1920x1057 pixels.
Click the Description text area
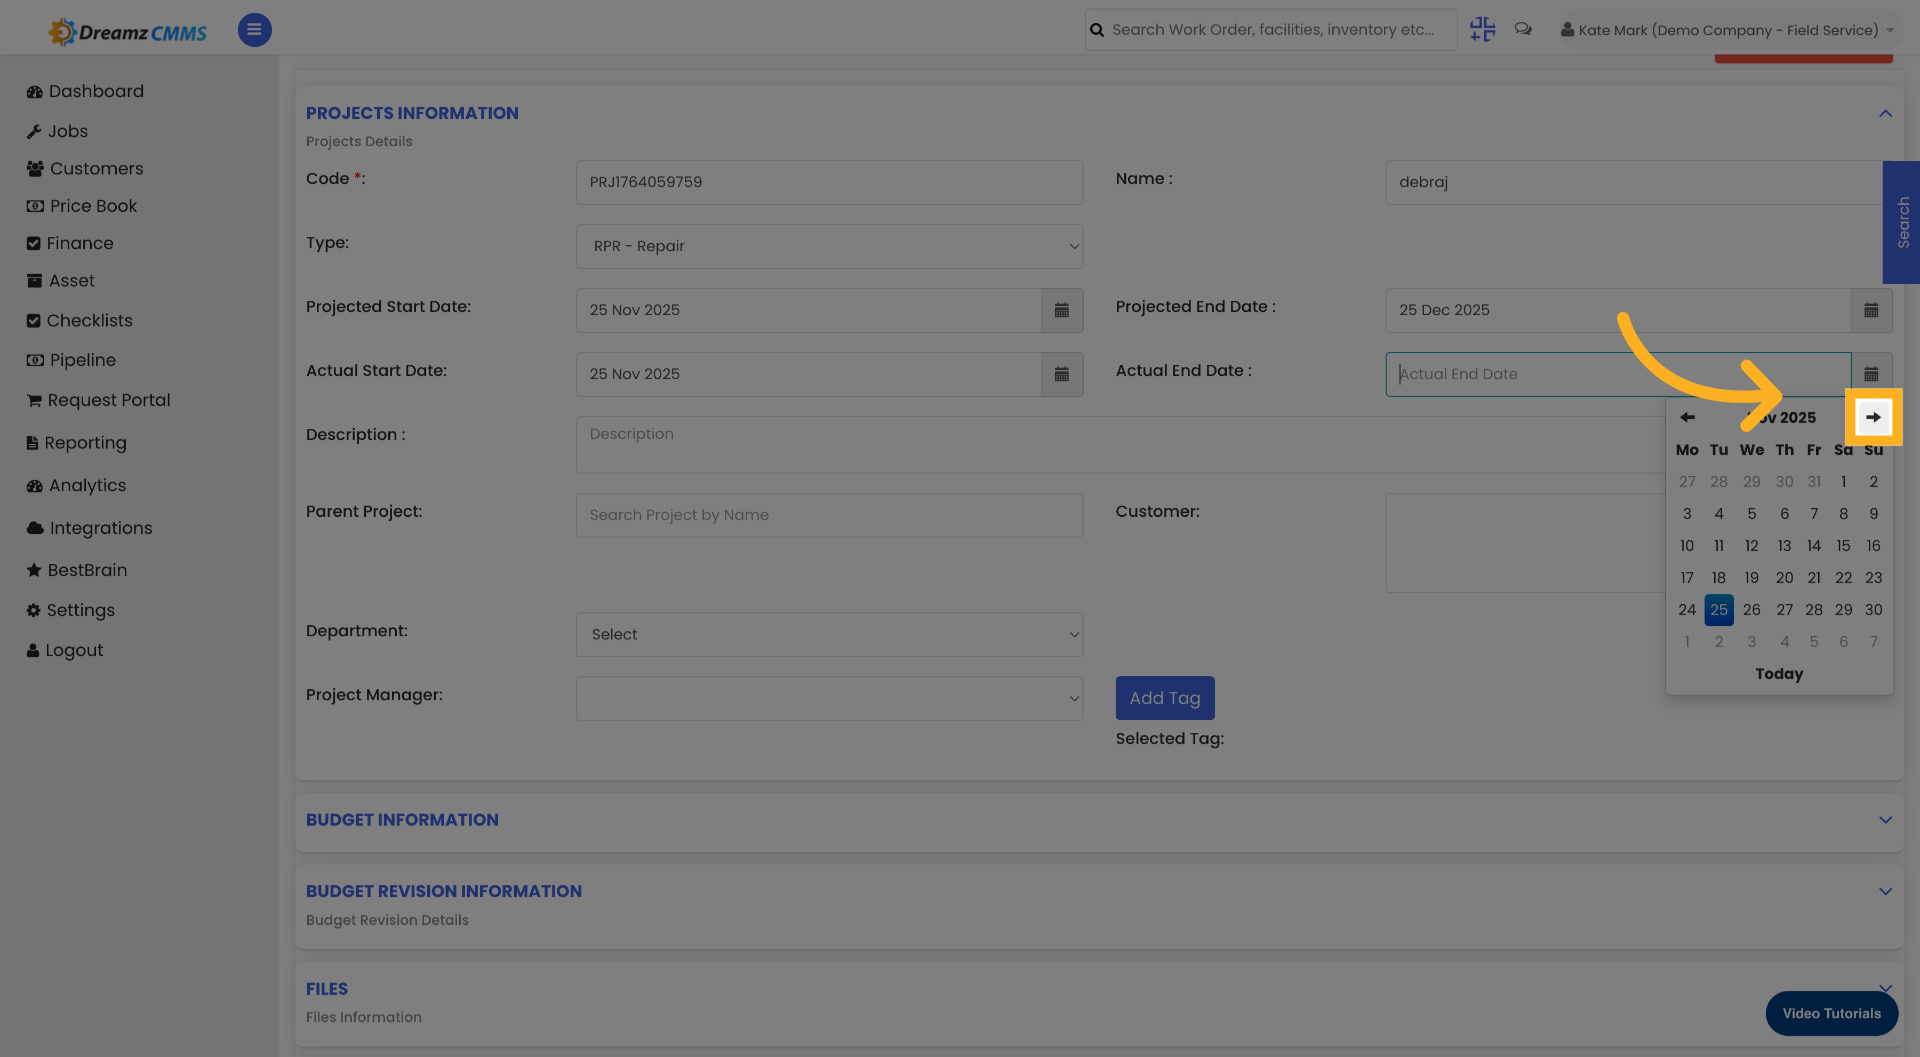click(1120, 445)
